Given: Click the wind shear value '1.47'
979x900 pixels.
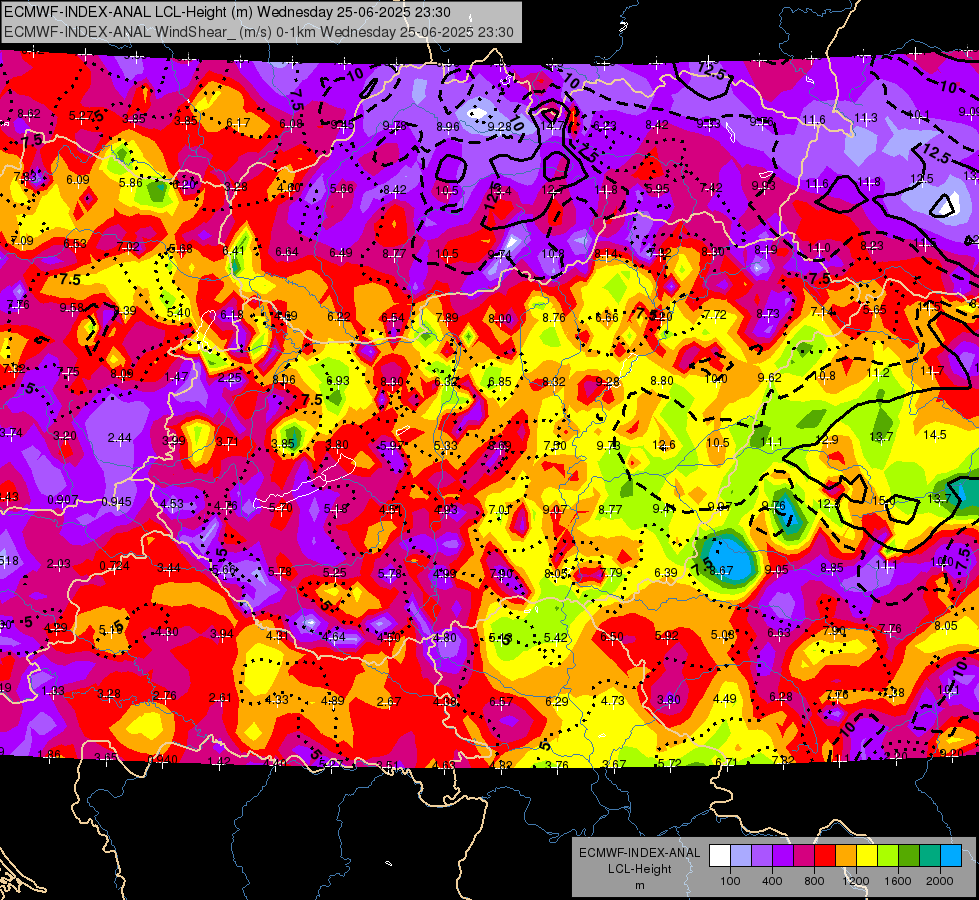Looking at the screenshot, I should tap(176, 377).
